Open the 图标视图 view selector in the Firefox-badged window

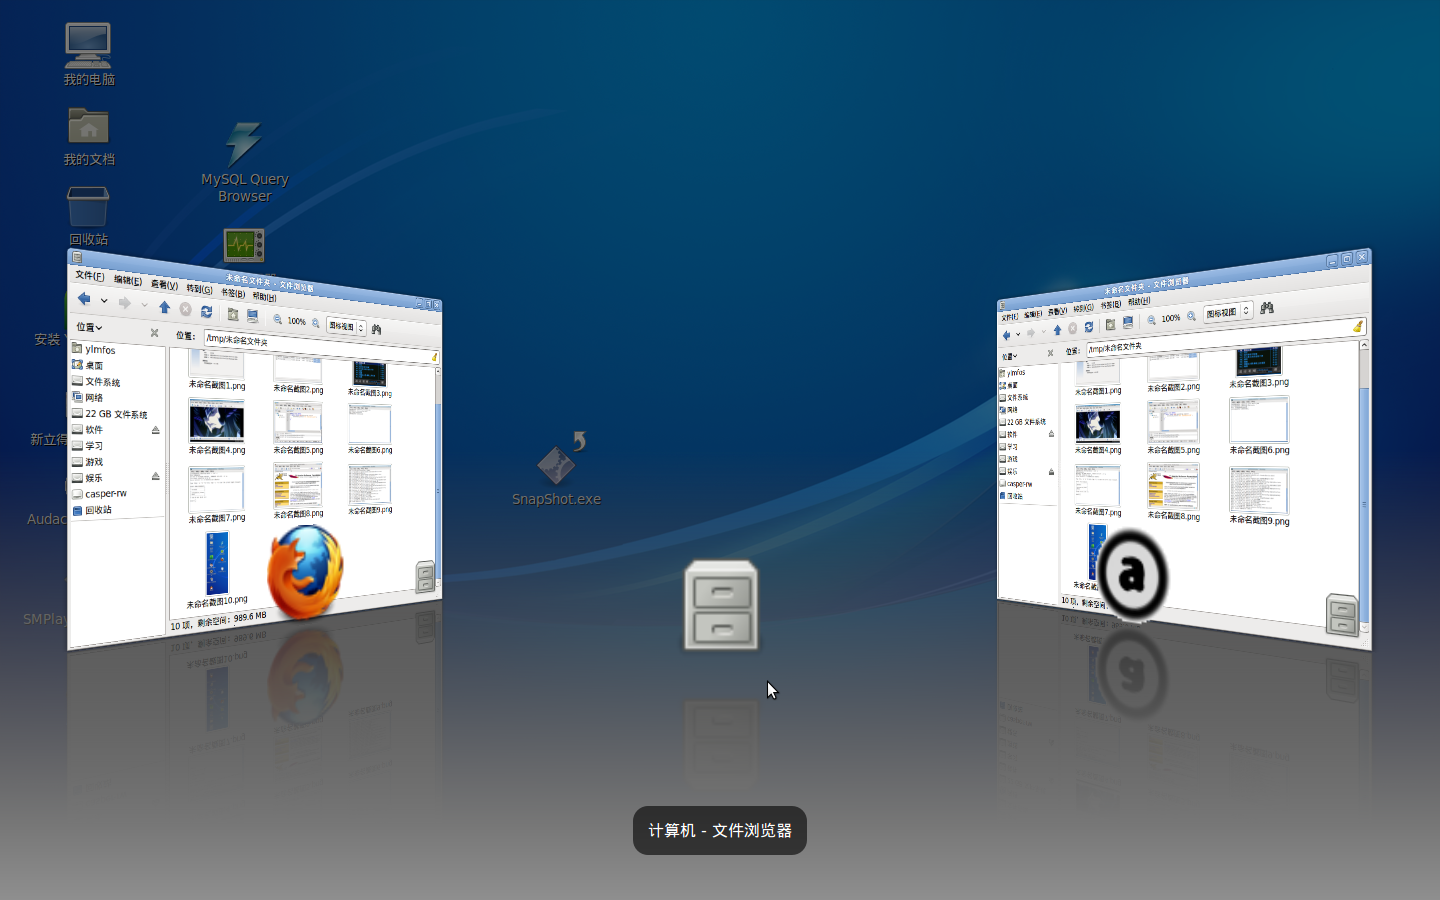(346, 326)
